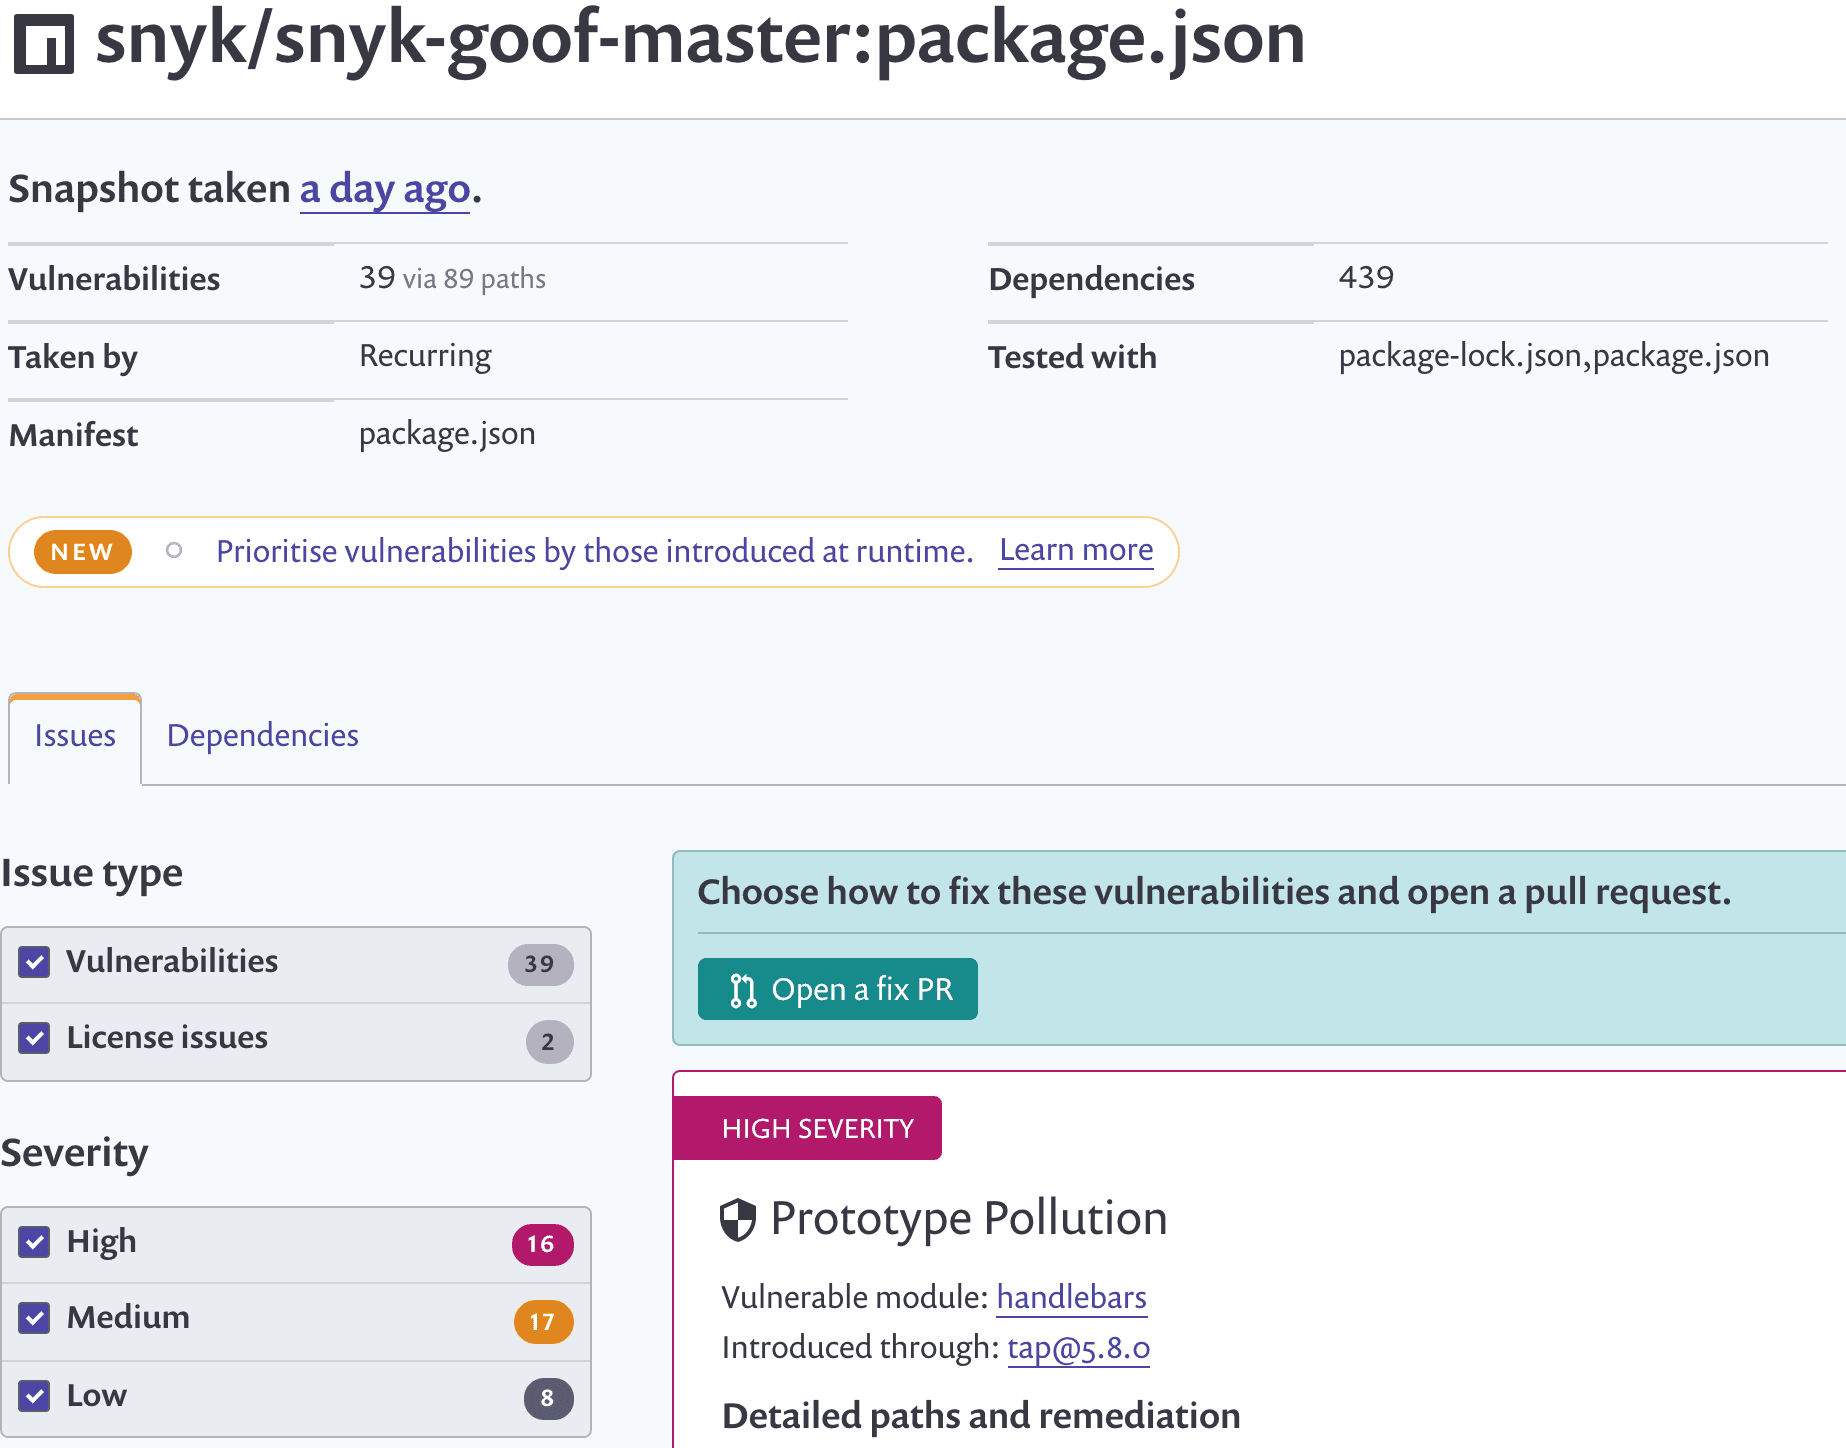The height and width of the screenshot is (1448, 1846).
Task: Toggle the Medium severity checkbox
Action: point(35,1318)
